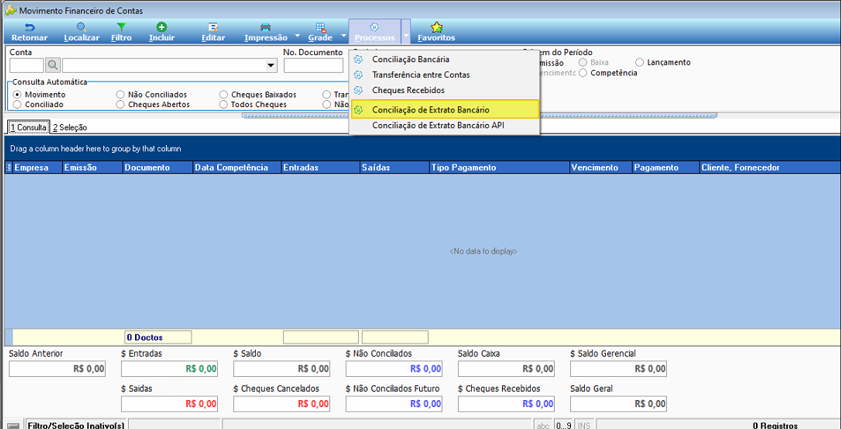Click the Retornar back arrow icon
Screen dimensions: 841x429
coord(29,28)
